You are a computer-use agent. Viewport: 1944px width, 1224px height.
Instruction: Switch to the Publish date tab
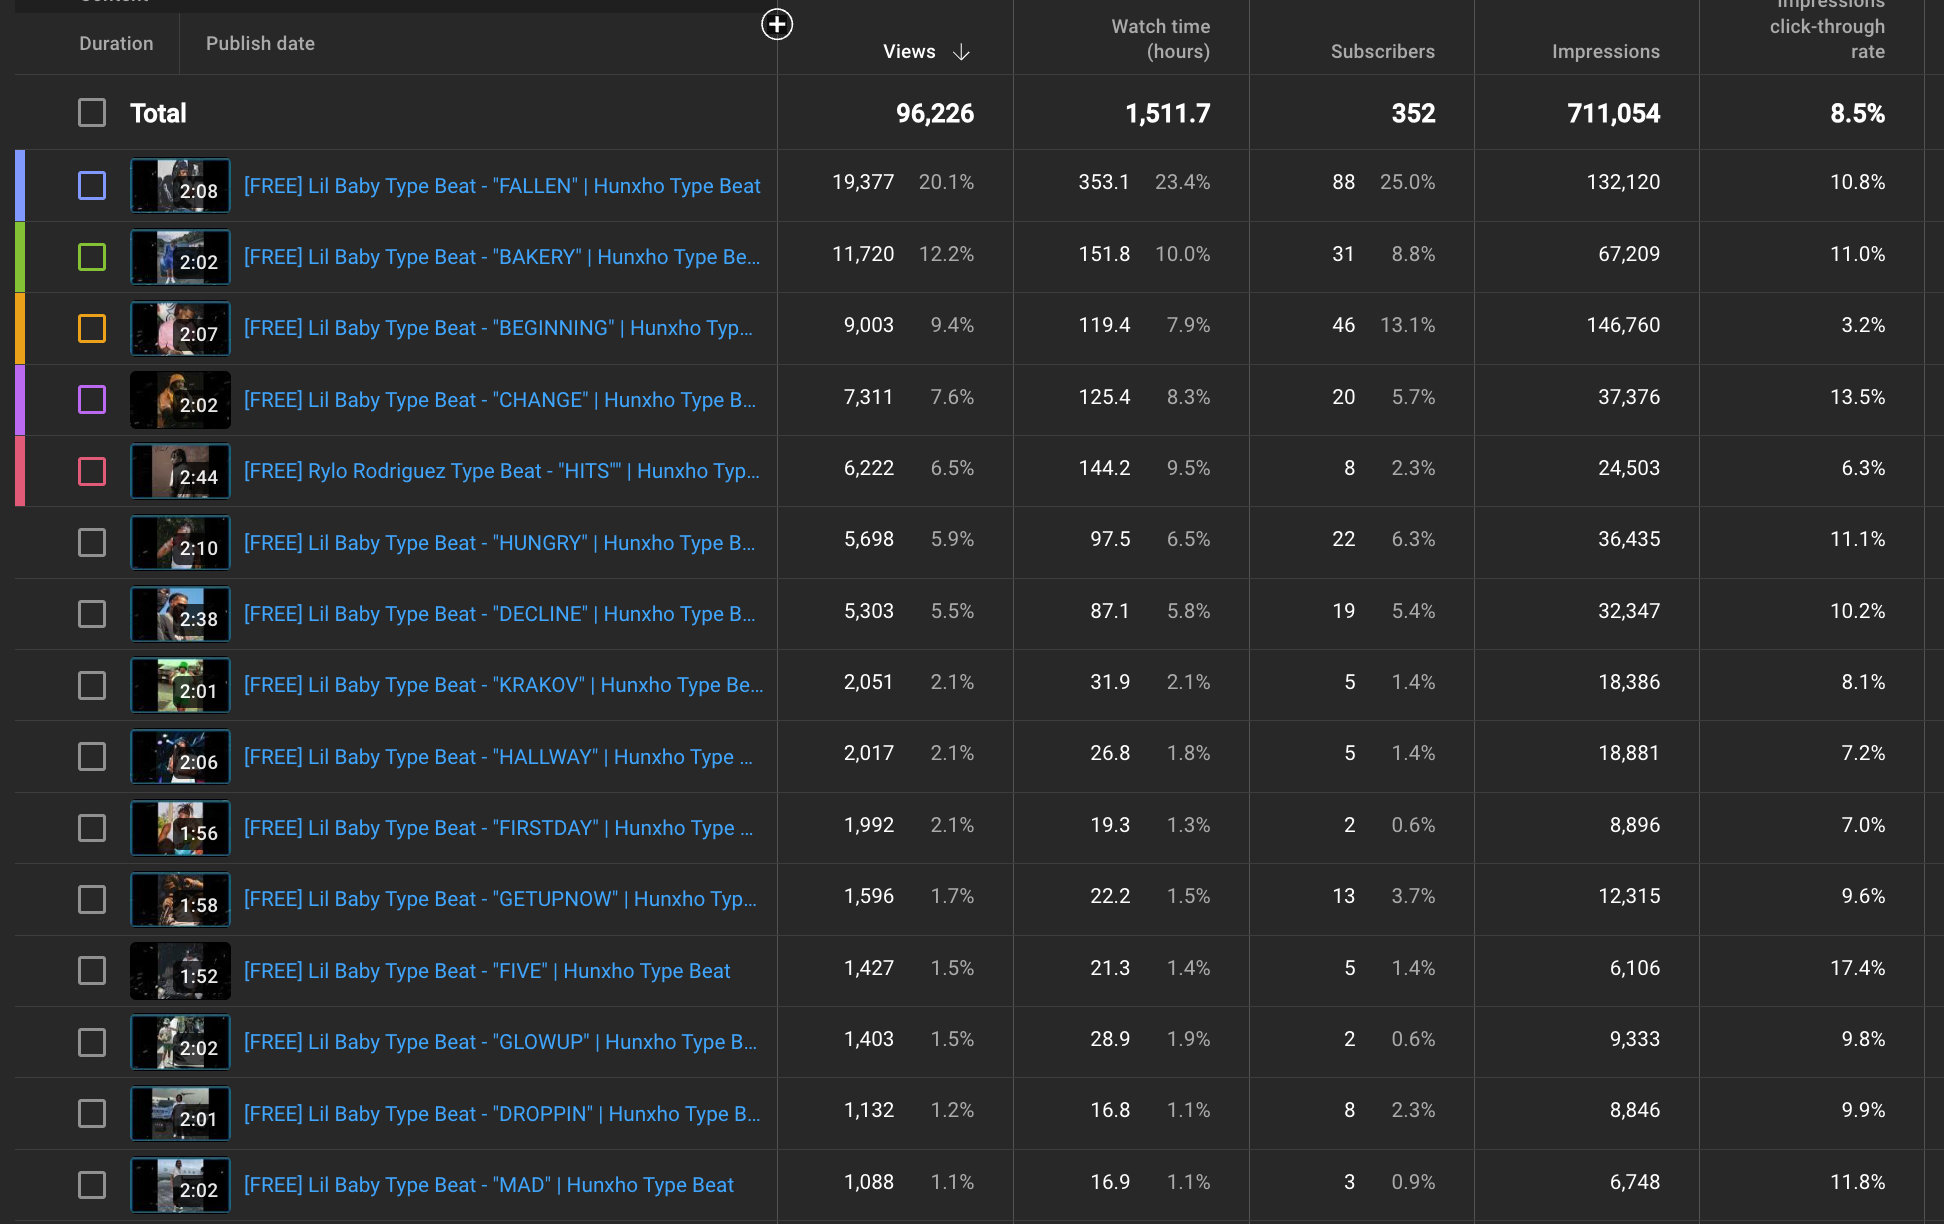tap(260, 43)
